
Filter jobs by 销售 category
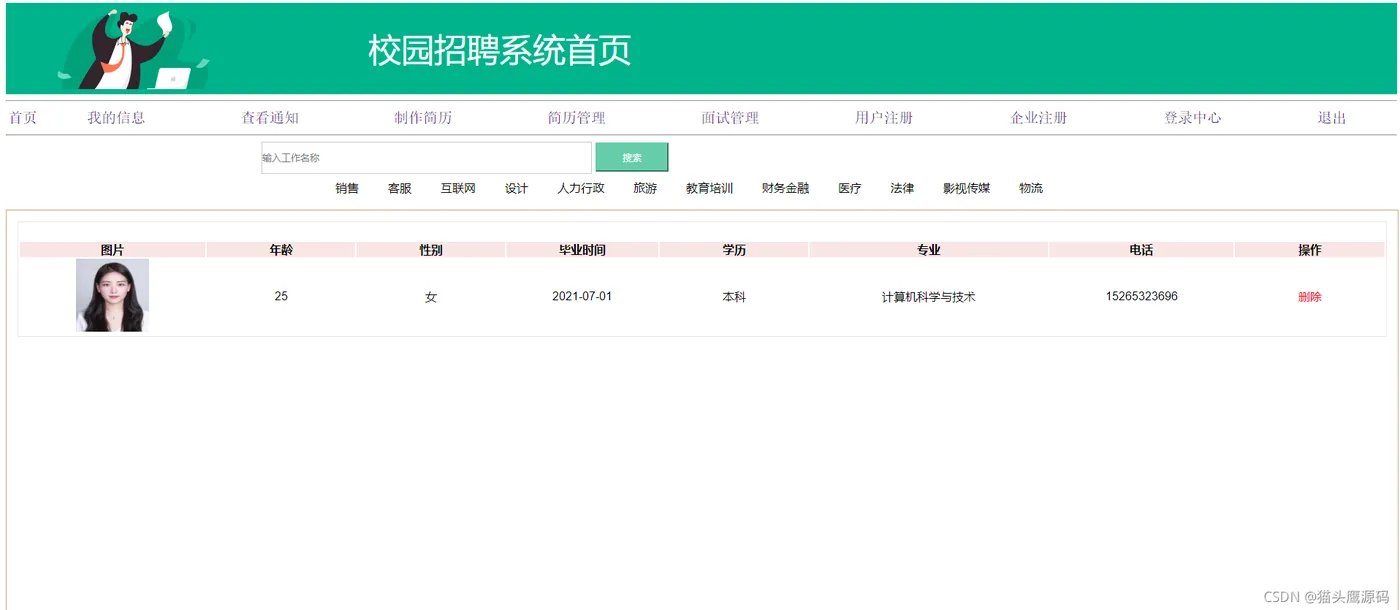(x=347, y=188)
